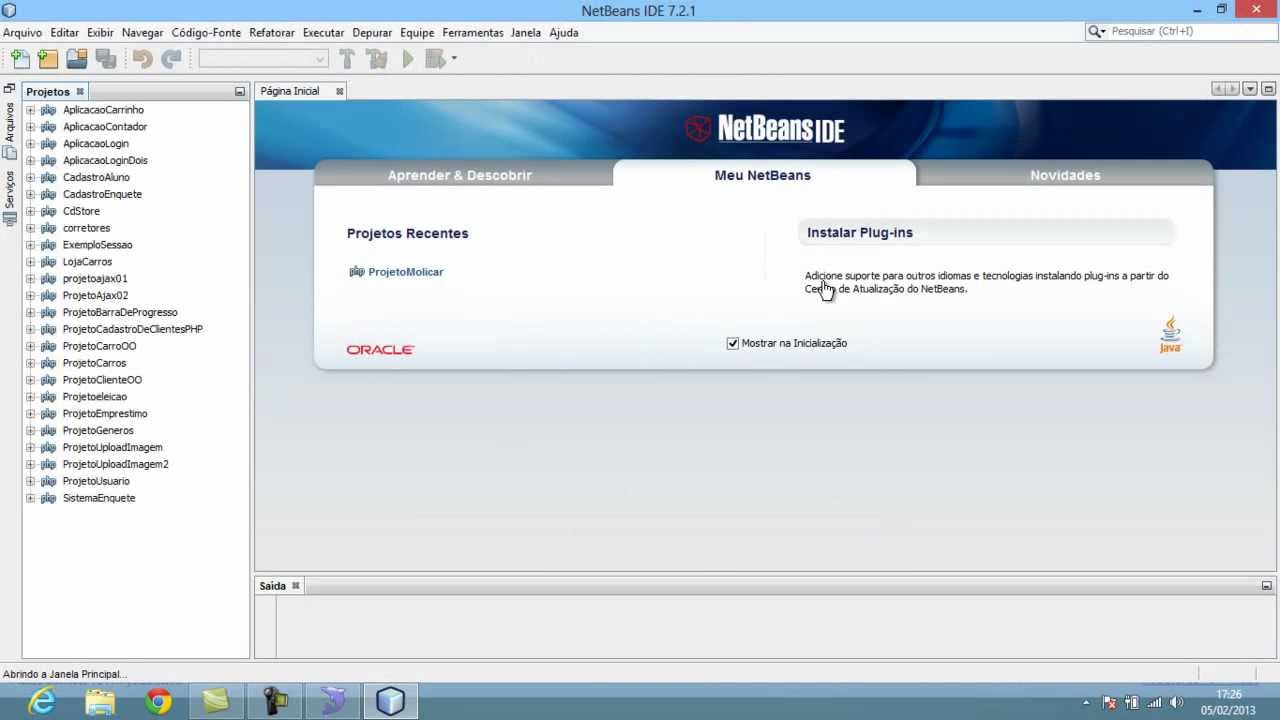This screenshot has width=1280, height=720.
Task: Open the project configuration combo box
Action: coord(263,59)
